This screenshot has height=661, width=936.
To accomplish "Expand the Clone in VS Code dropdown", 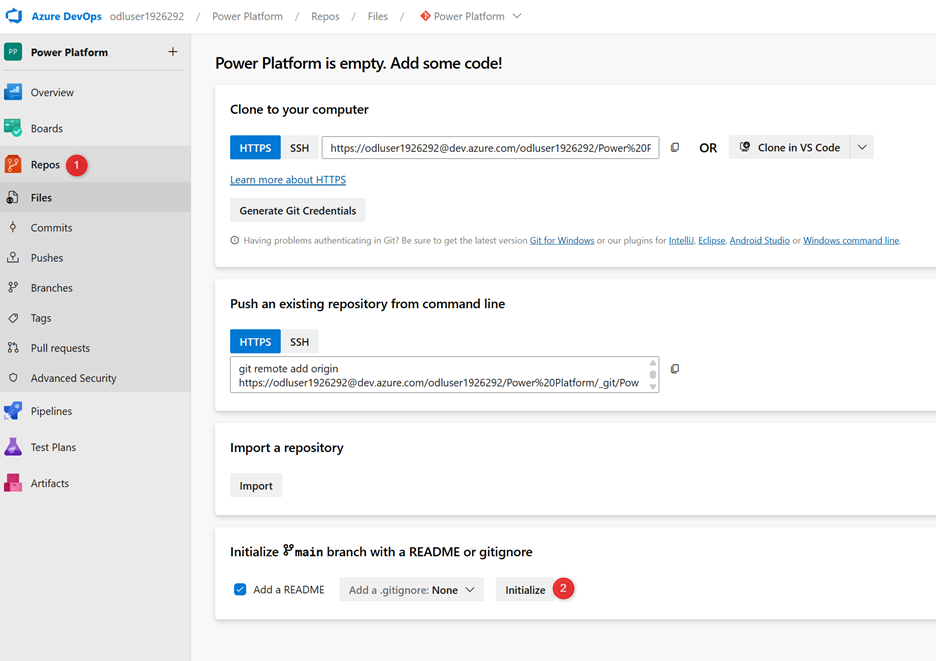I will click(x=862, y=146).
